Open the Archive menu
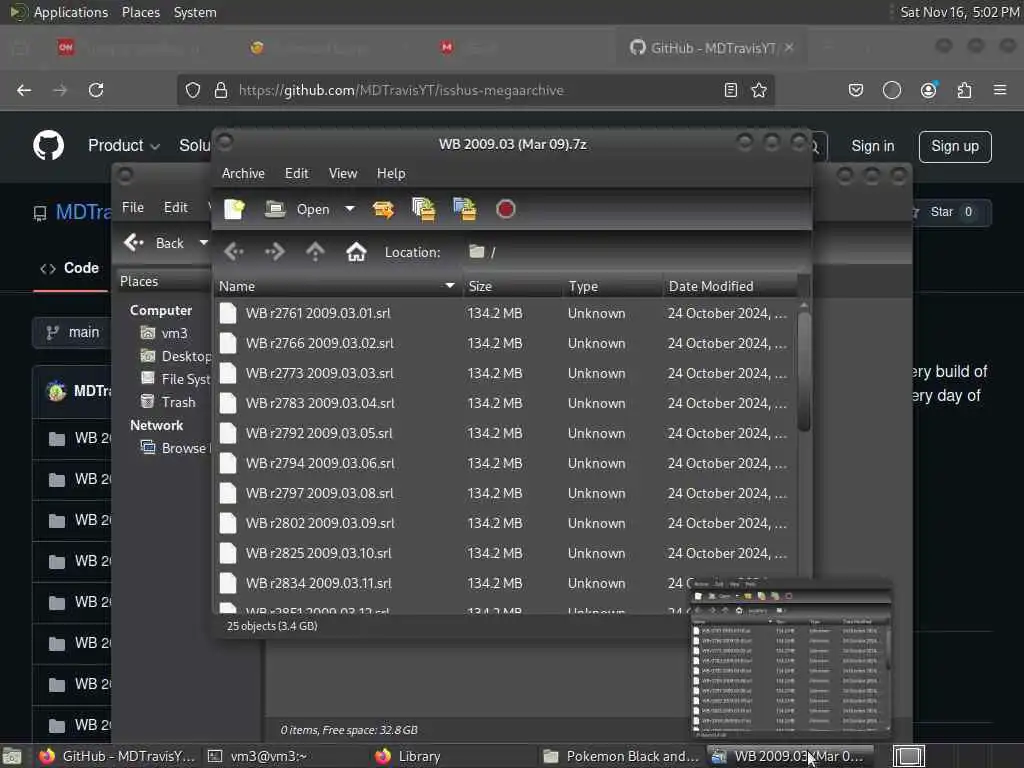 click(243, 173)
